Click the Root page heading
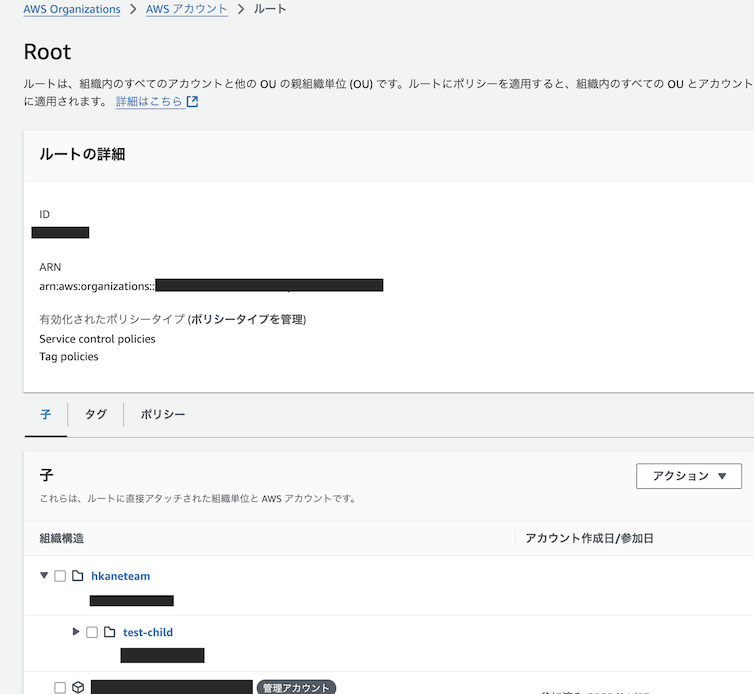The width and height of the screenshot is (754, 694). [47, 52]
